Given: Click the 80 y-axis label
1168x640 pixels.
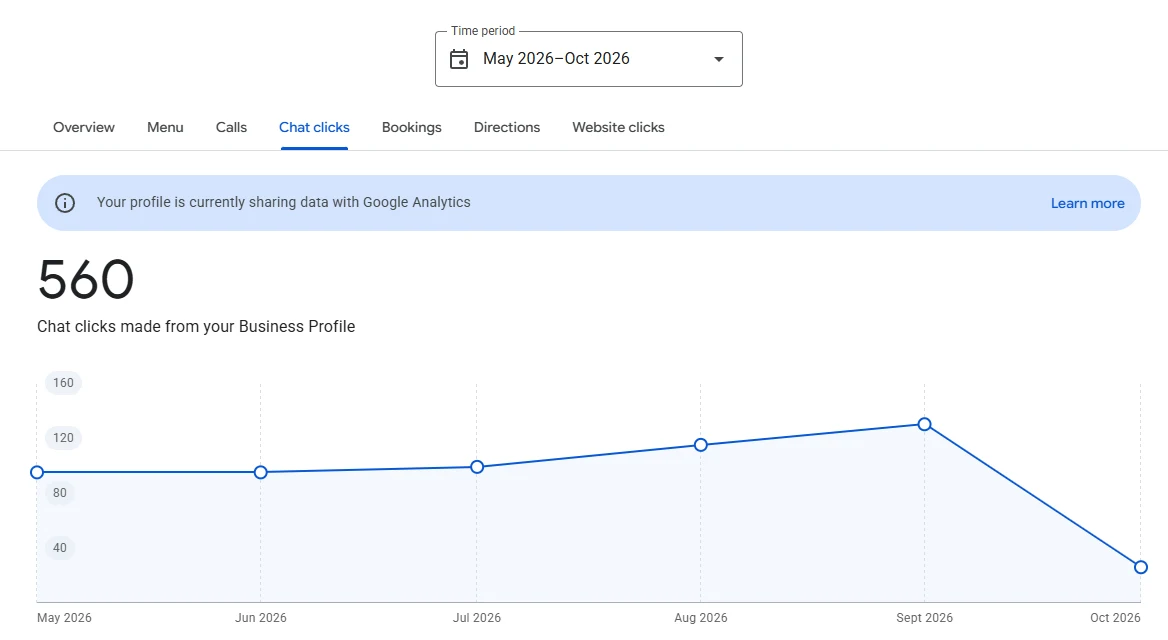Looking at the screenshot, I should click(x=60, y=493).
